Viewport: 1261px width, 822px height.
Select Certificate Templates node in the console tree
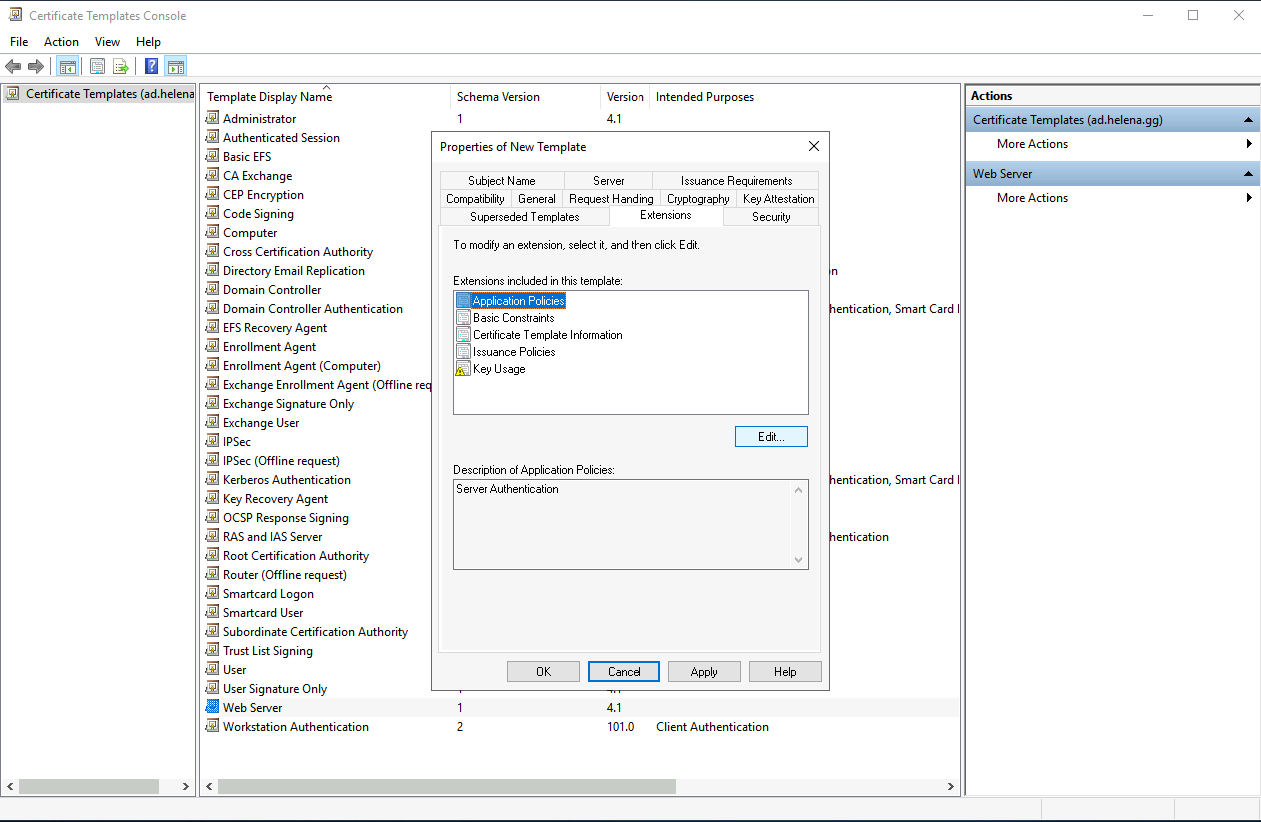point(98,94)
